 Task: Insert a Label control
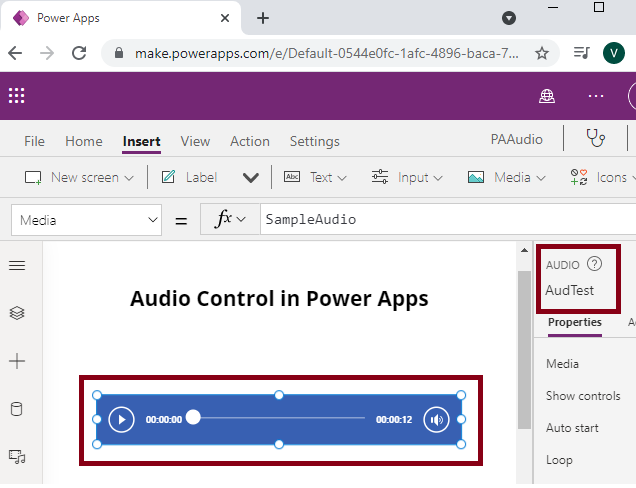pos(189,178)
